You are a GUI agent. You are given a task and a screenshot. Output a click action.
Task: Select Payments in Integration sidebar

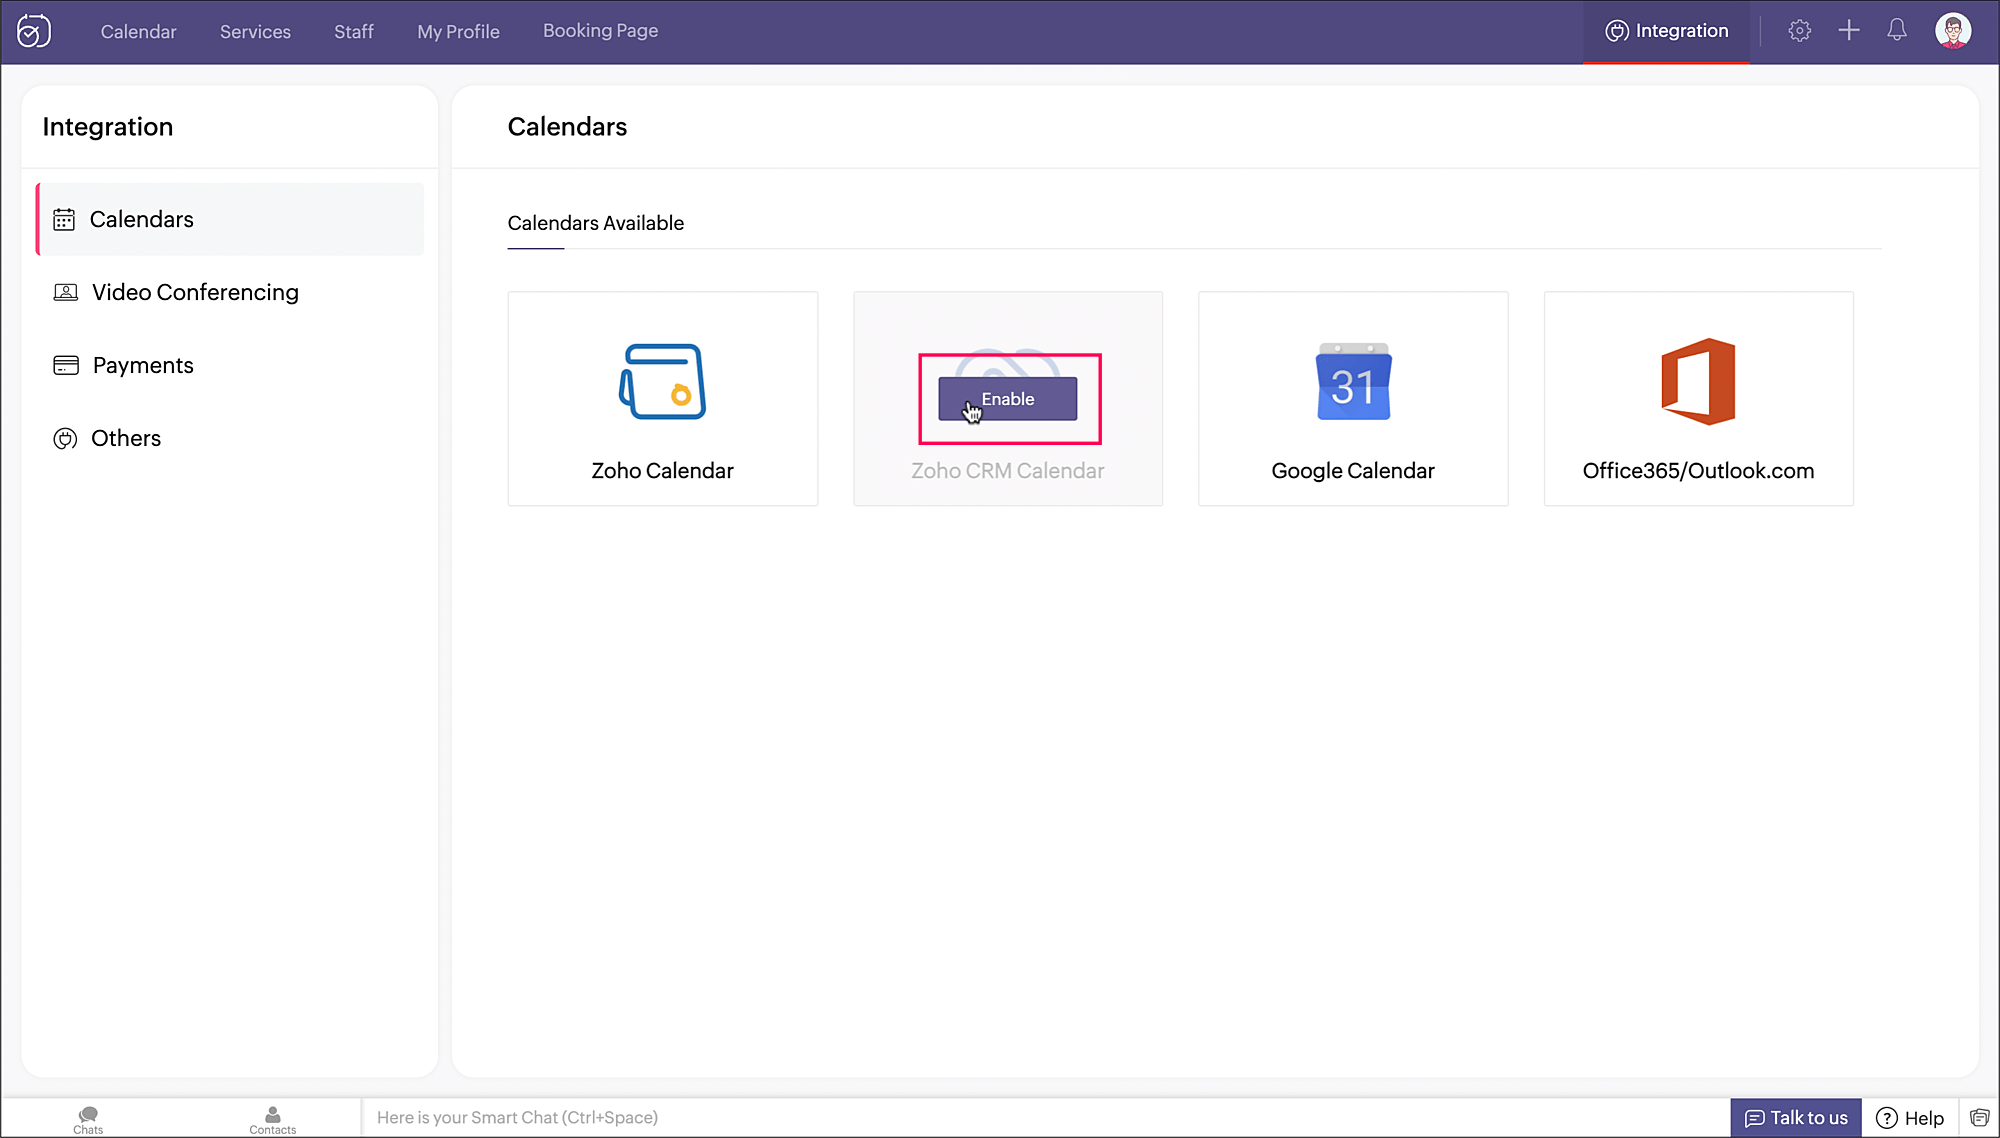point(230,365)
